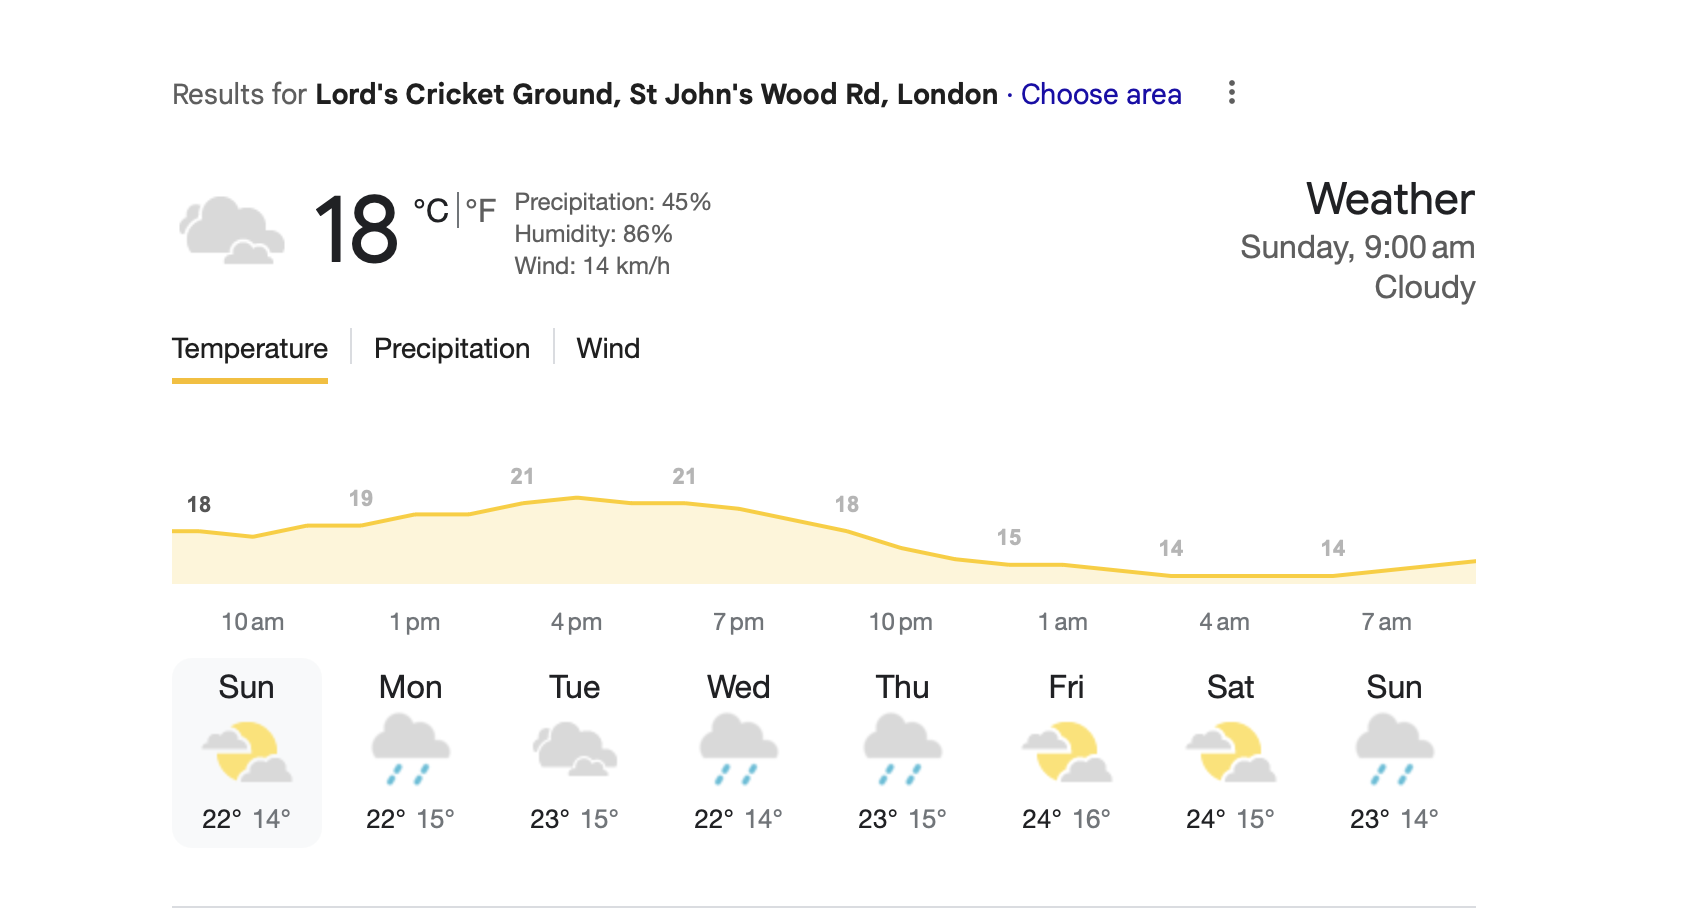Select the last Sun forecast with rain

[1394, 752]
